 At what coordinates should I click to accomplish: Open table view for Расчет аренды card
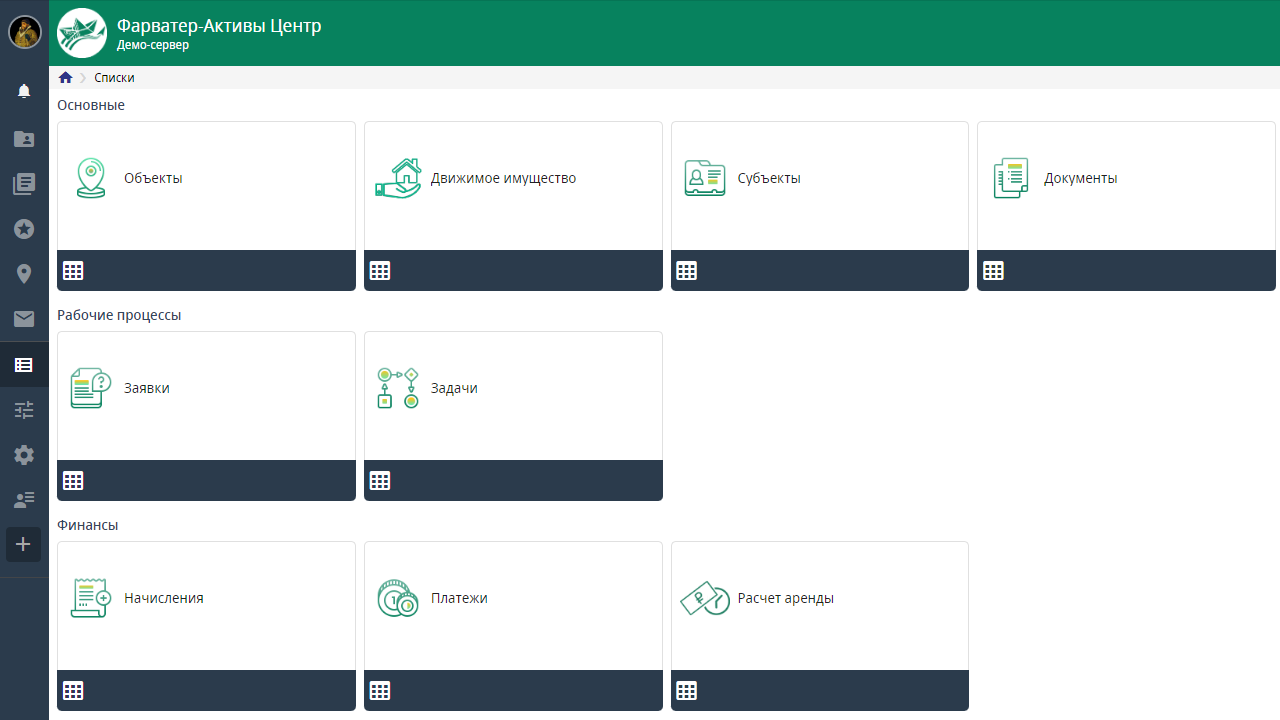click(x=686, y=691)
